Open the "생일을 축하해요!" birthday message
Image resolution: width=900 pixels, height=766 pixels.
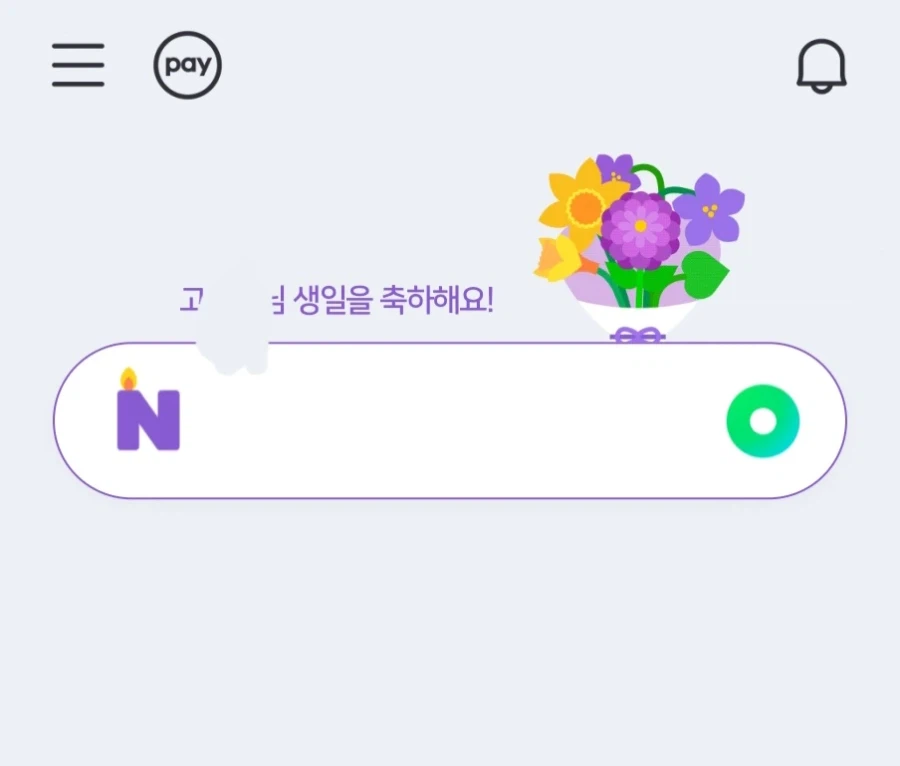(390, 300)
